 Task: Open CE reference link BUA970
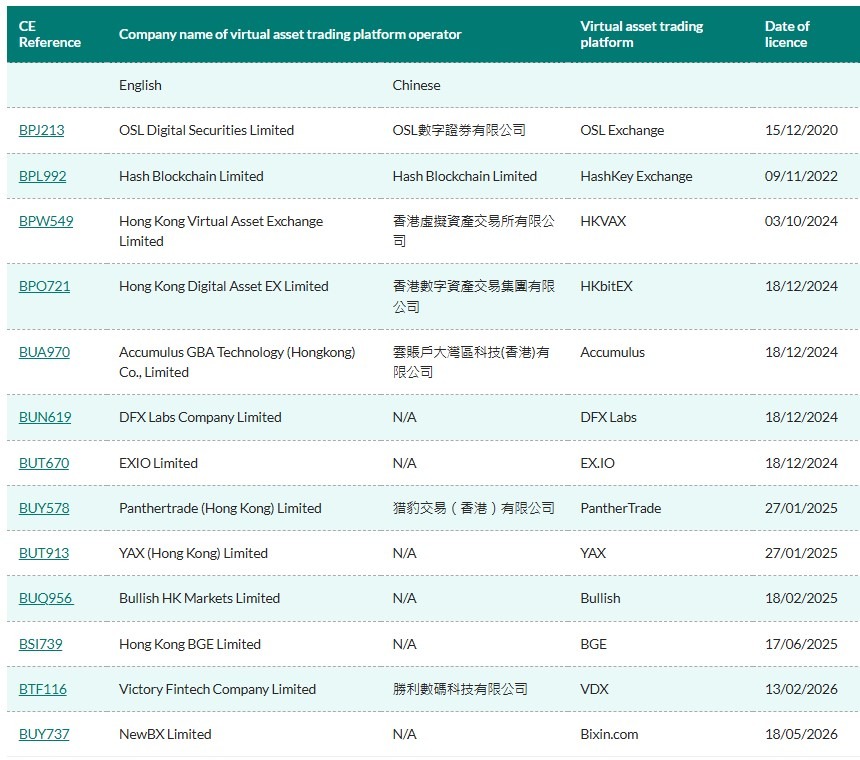click(x=44, y=352)
